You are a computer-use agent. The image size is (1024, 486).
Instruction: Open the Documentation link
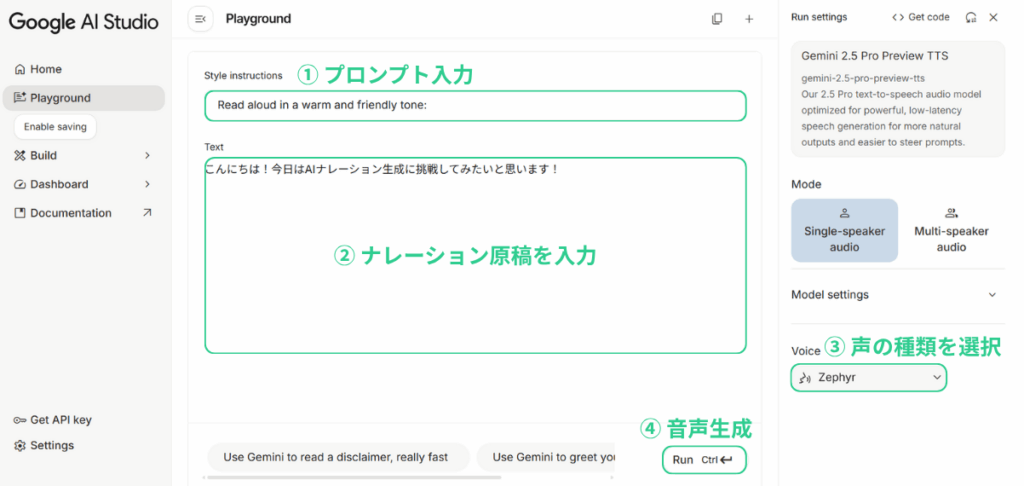[x=84, y=213]
